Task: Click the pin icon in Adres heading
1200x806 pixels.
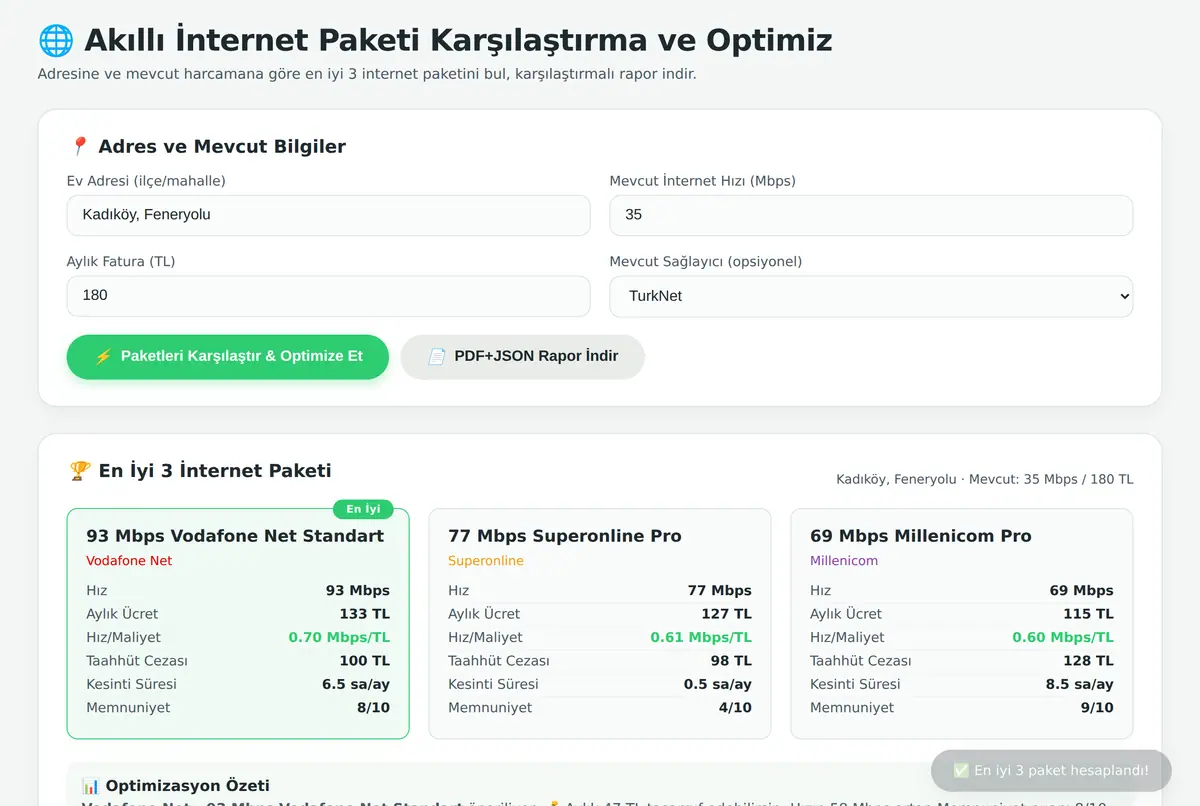Action: [80, 146]
